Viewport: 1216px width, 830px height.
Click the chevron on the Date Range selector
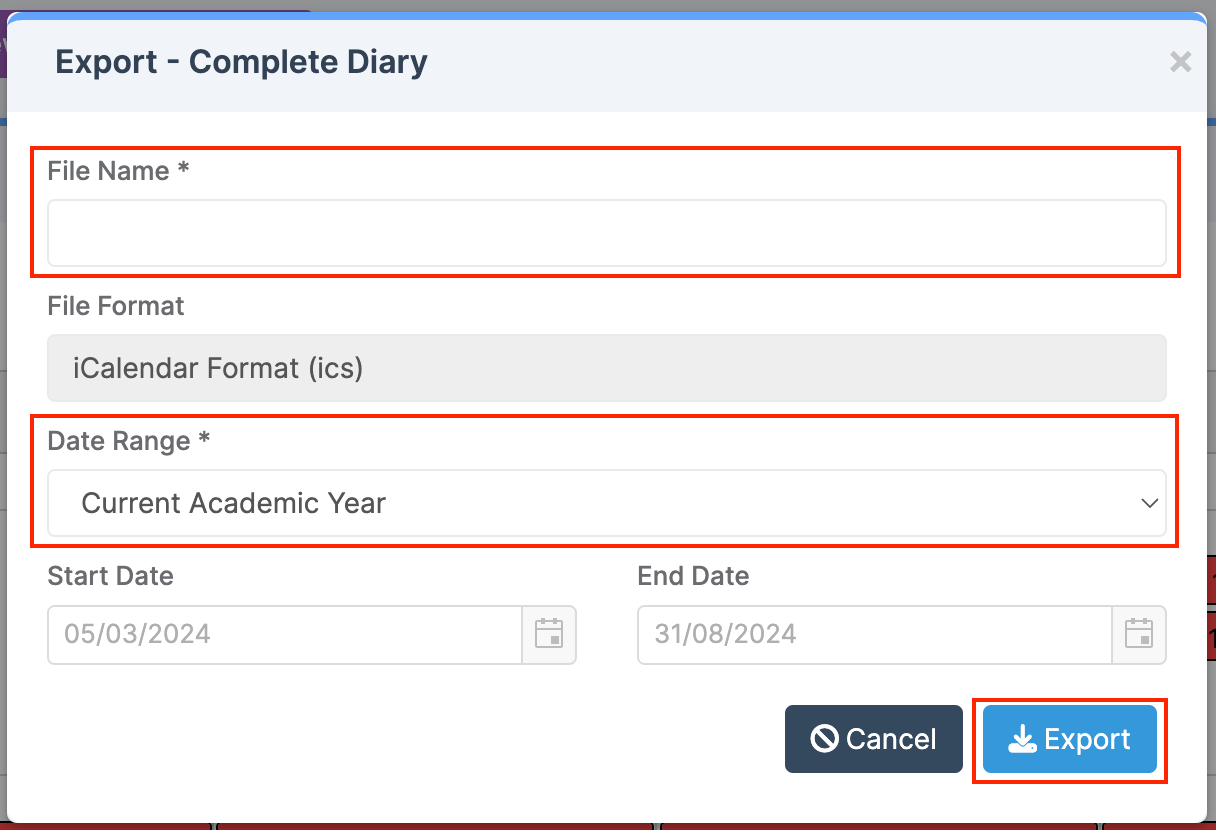[x=1148, y=503]
